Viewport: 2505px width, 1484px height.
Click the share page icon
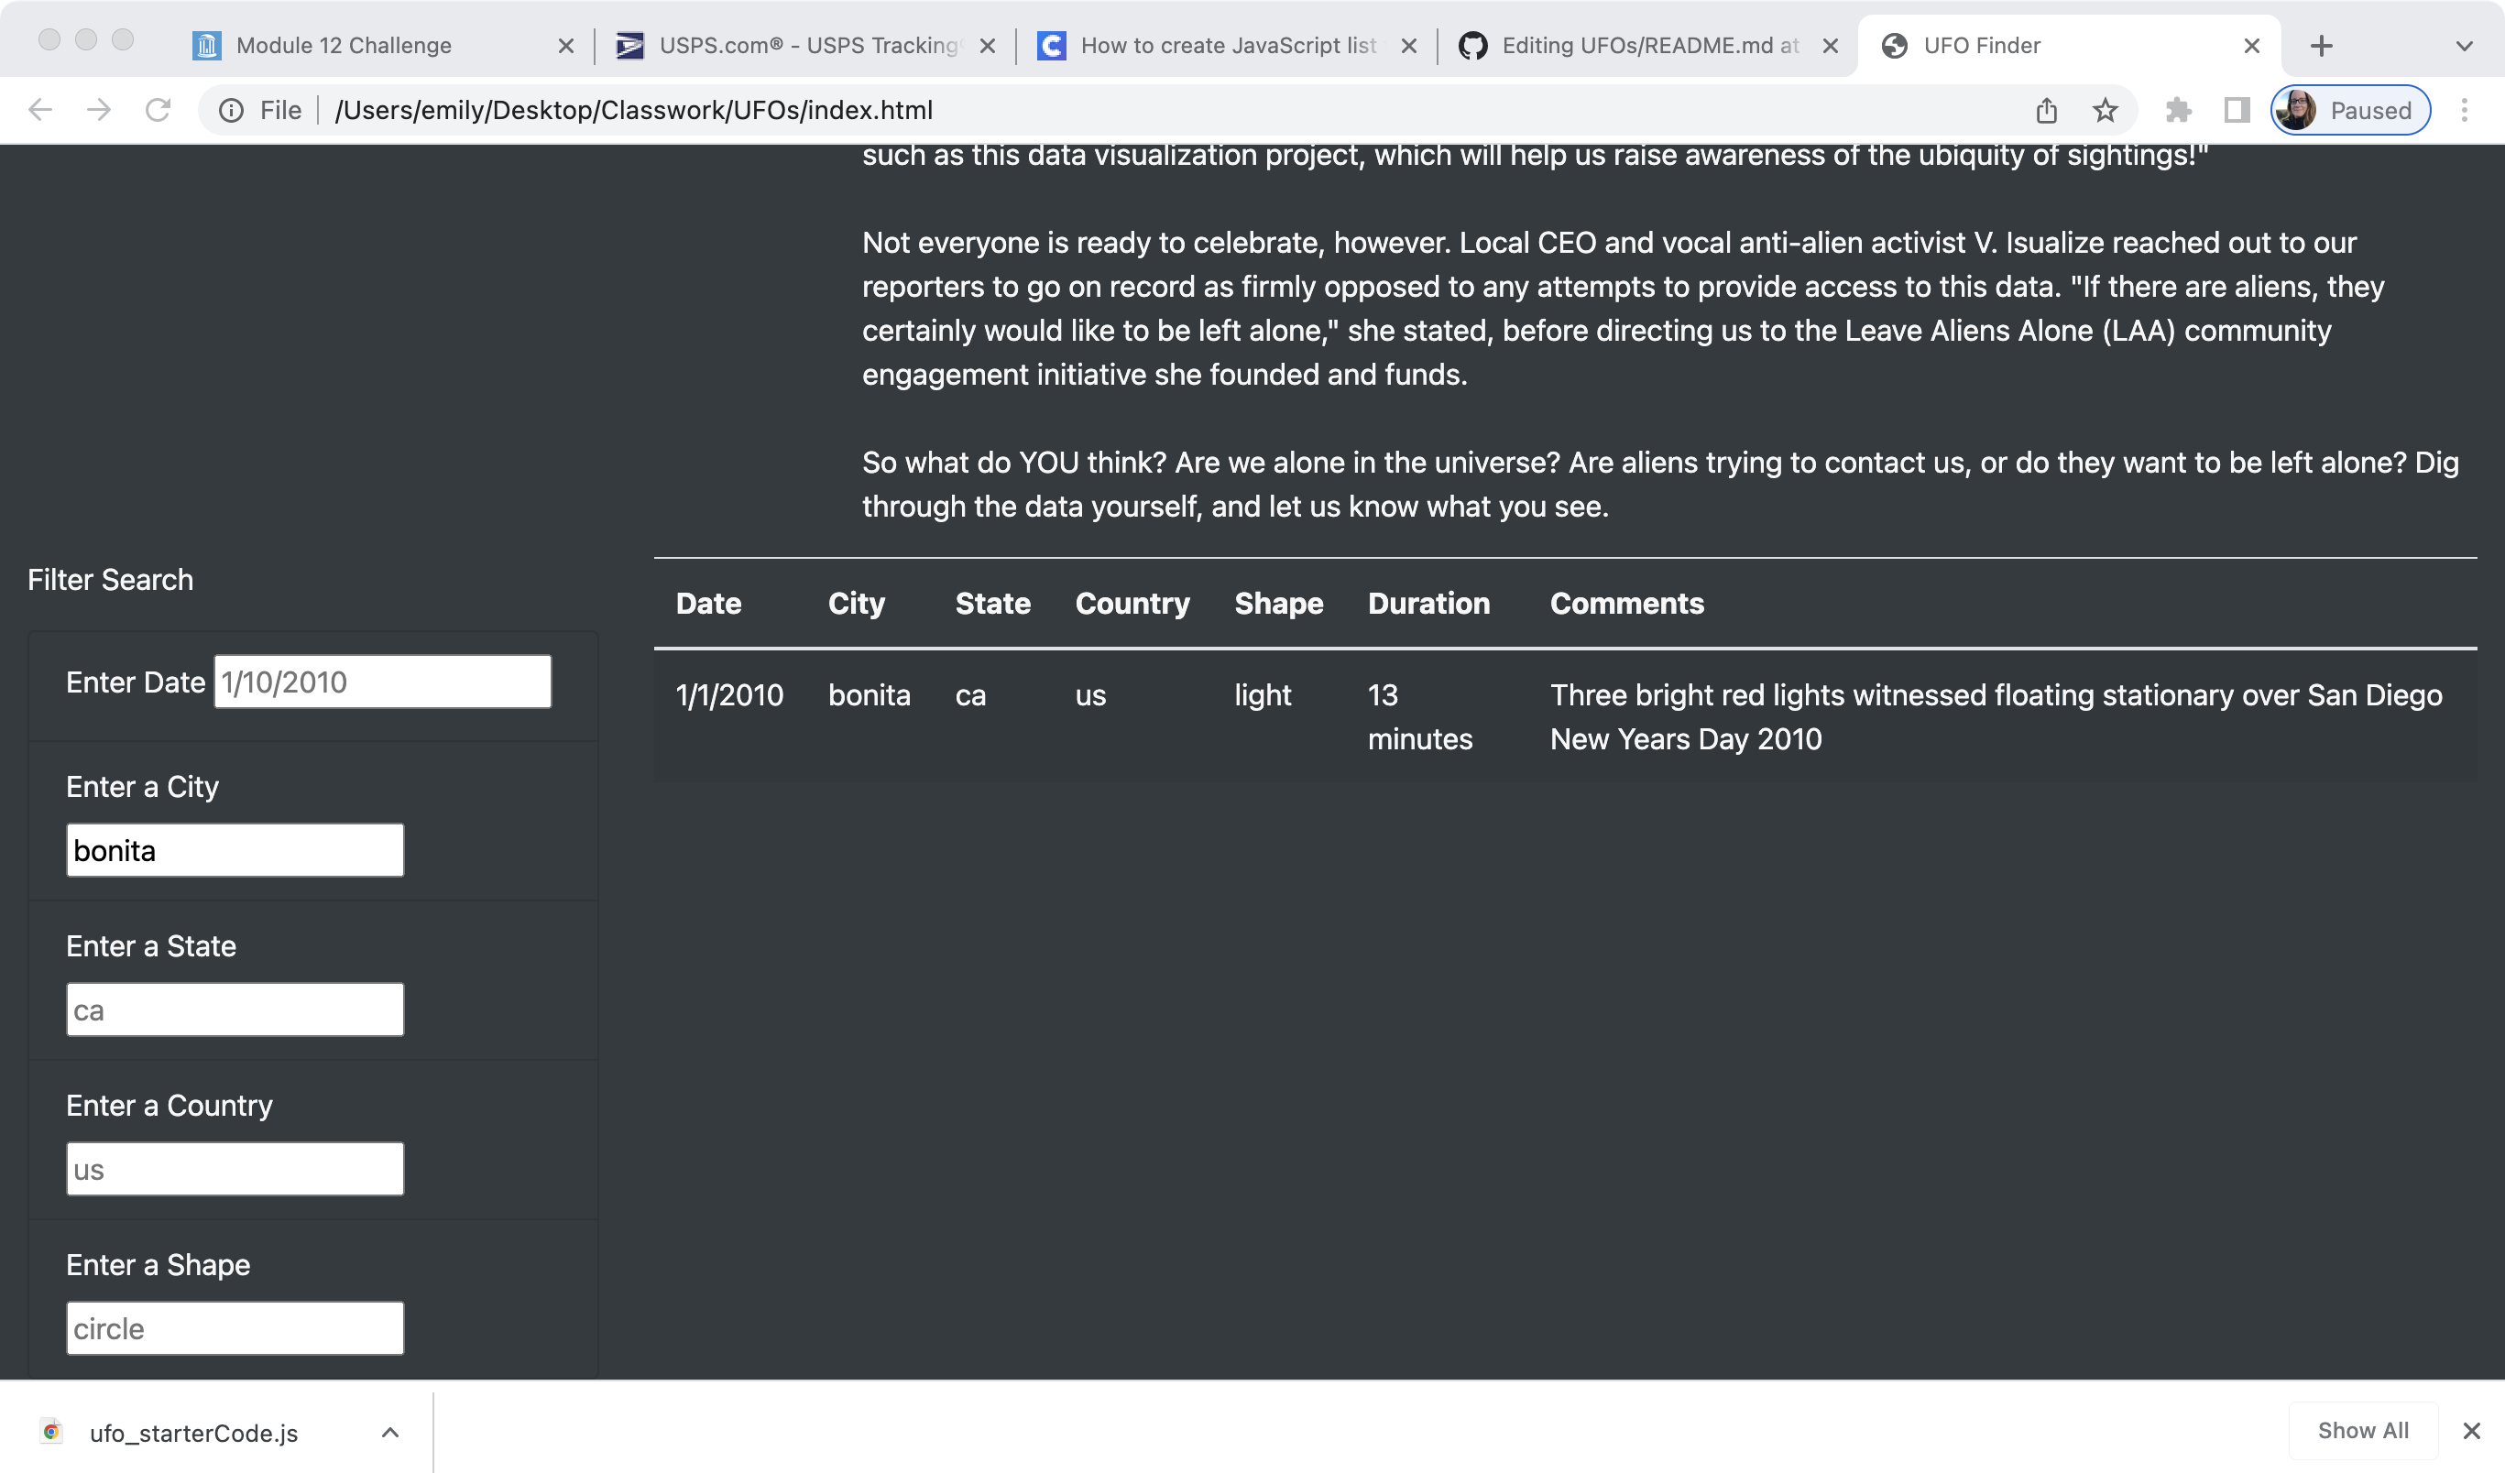click(2046, 110)
